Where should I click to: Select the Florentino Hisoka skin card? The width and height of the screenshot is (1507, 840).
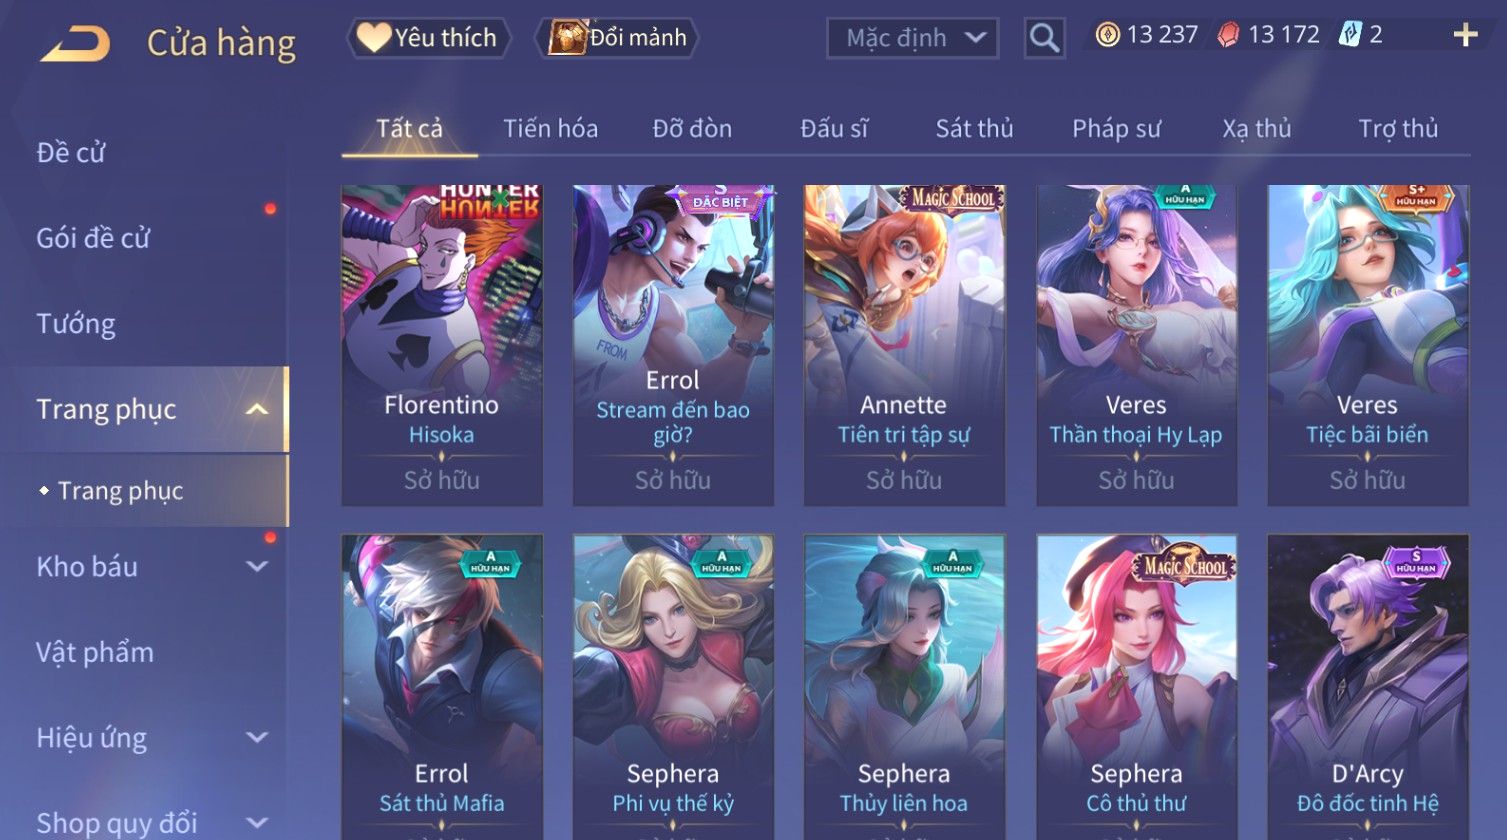click(x=442, y=345)
